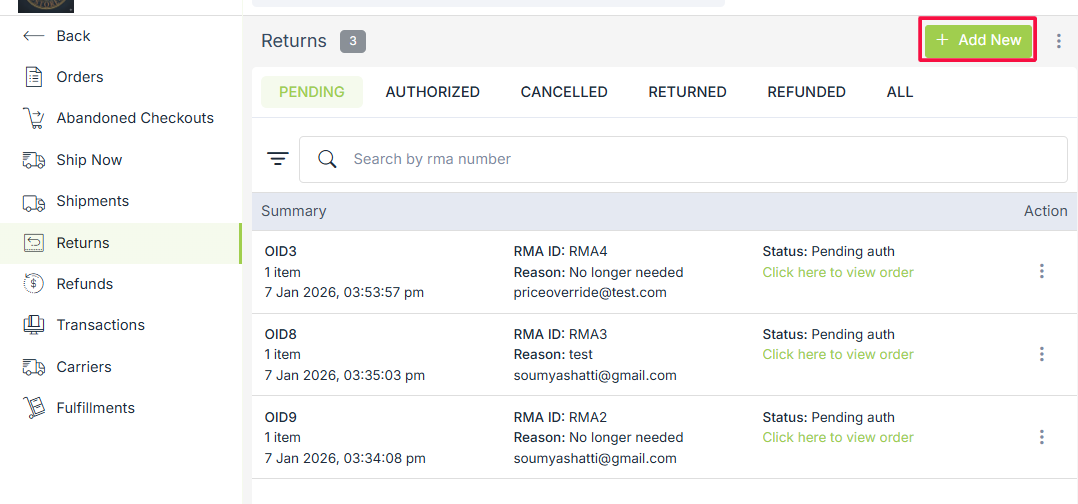This screenshot has width=1078, height=504.
Task: Click the filter icon beside search
Action: [277, 159]
